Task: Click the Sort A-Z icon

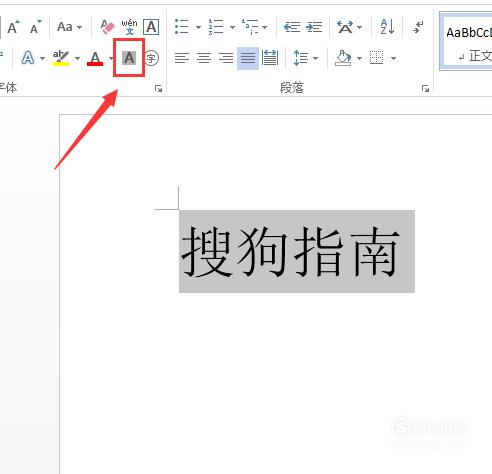Action: [x=387, y=27]
